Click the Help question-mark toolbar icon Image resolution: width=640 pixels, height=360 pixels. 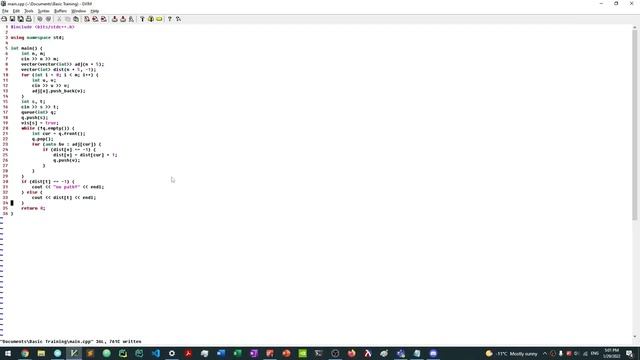pos(170,19)
